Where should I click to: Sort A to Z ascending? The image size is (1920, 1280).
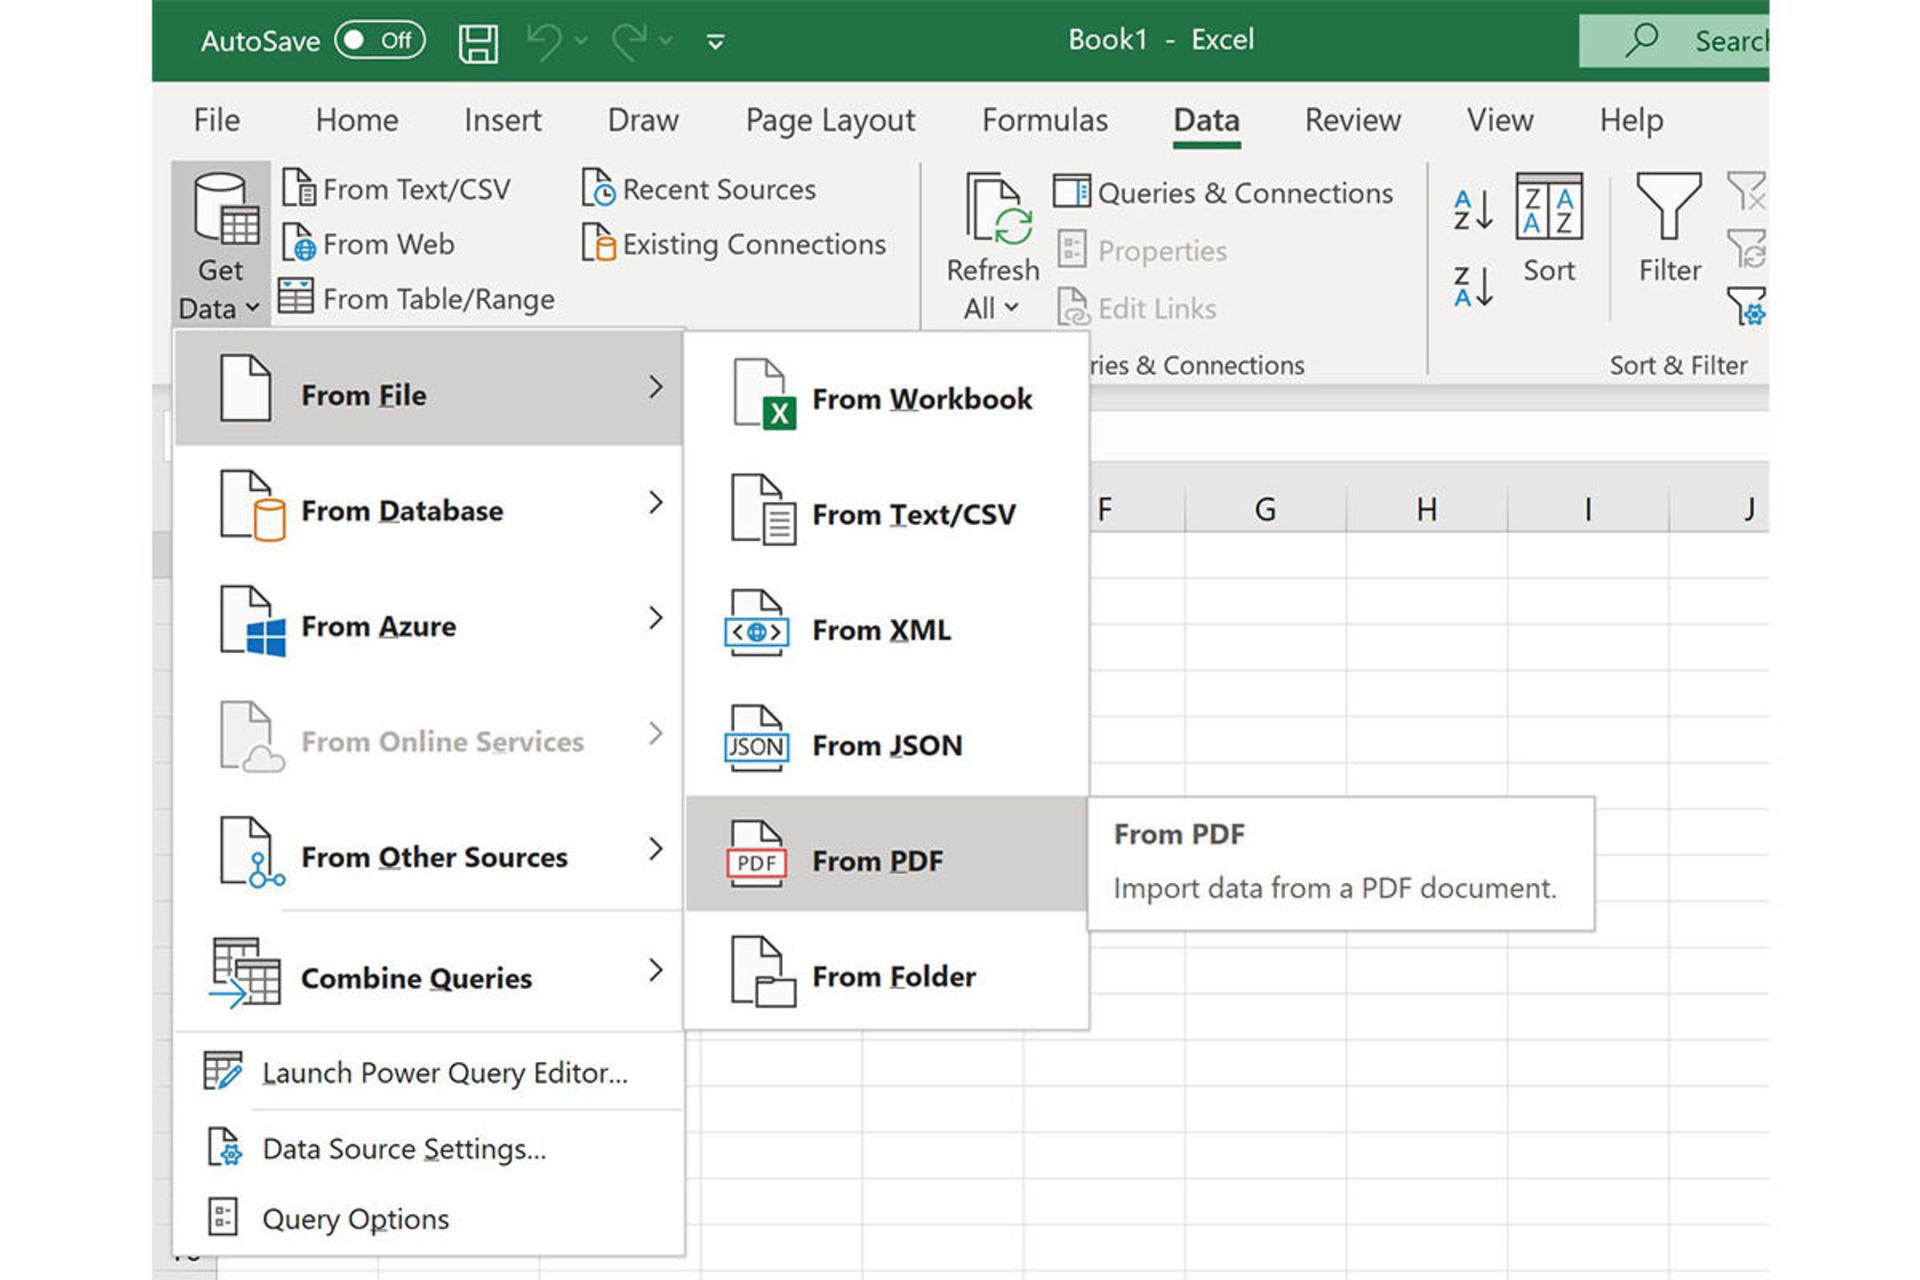pyautogui.click(x=1473, y=210)
